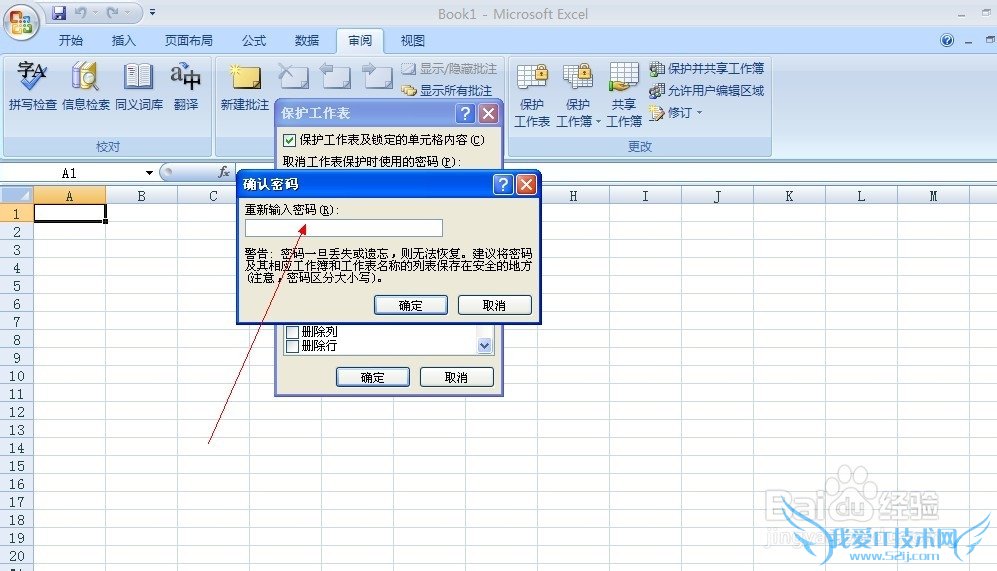Toggle 显示/隐藏批注

click(x=450, y=69)
